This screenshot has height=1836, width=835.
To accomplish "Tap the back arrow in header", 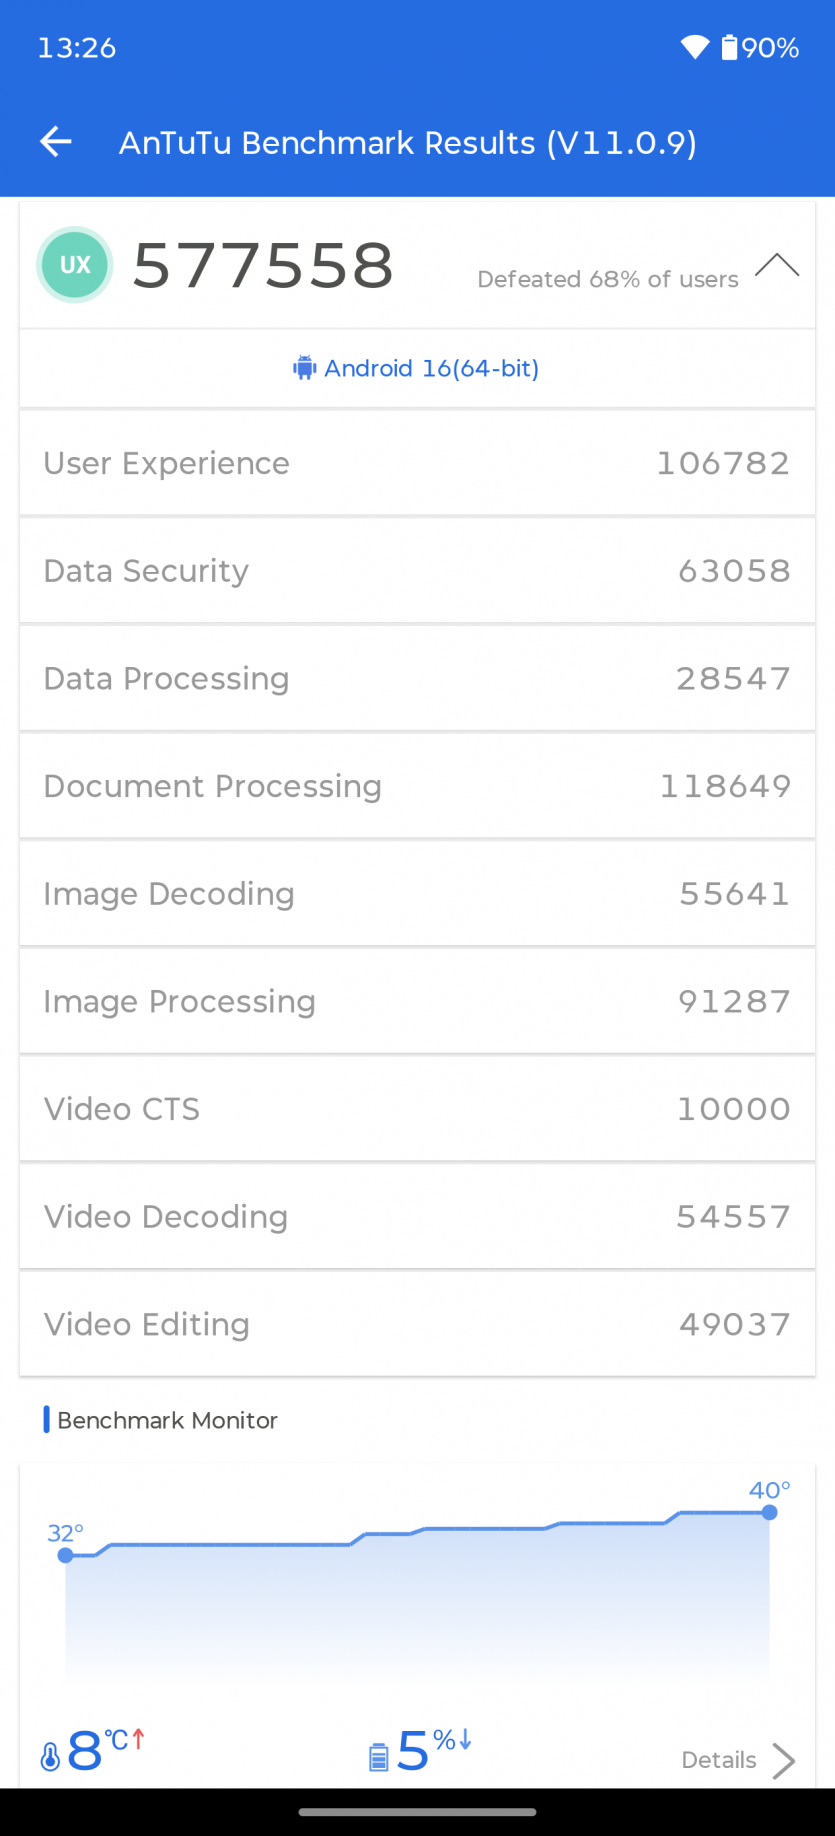I will 56,142.
